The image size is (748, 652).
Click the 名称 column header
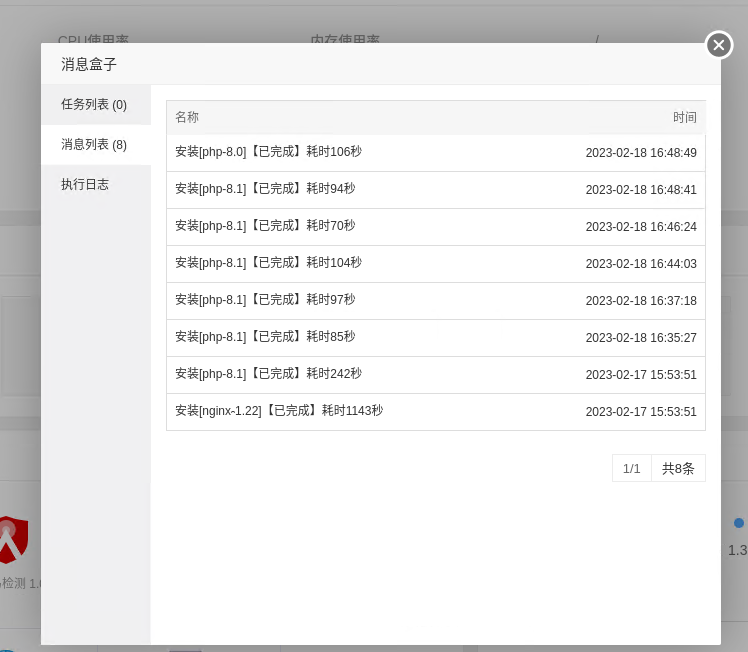pos(187,117)
